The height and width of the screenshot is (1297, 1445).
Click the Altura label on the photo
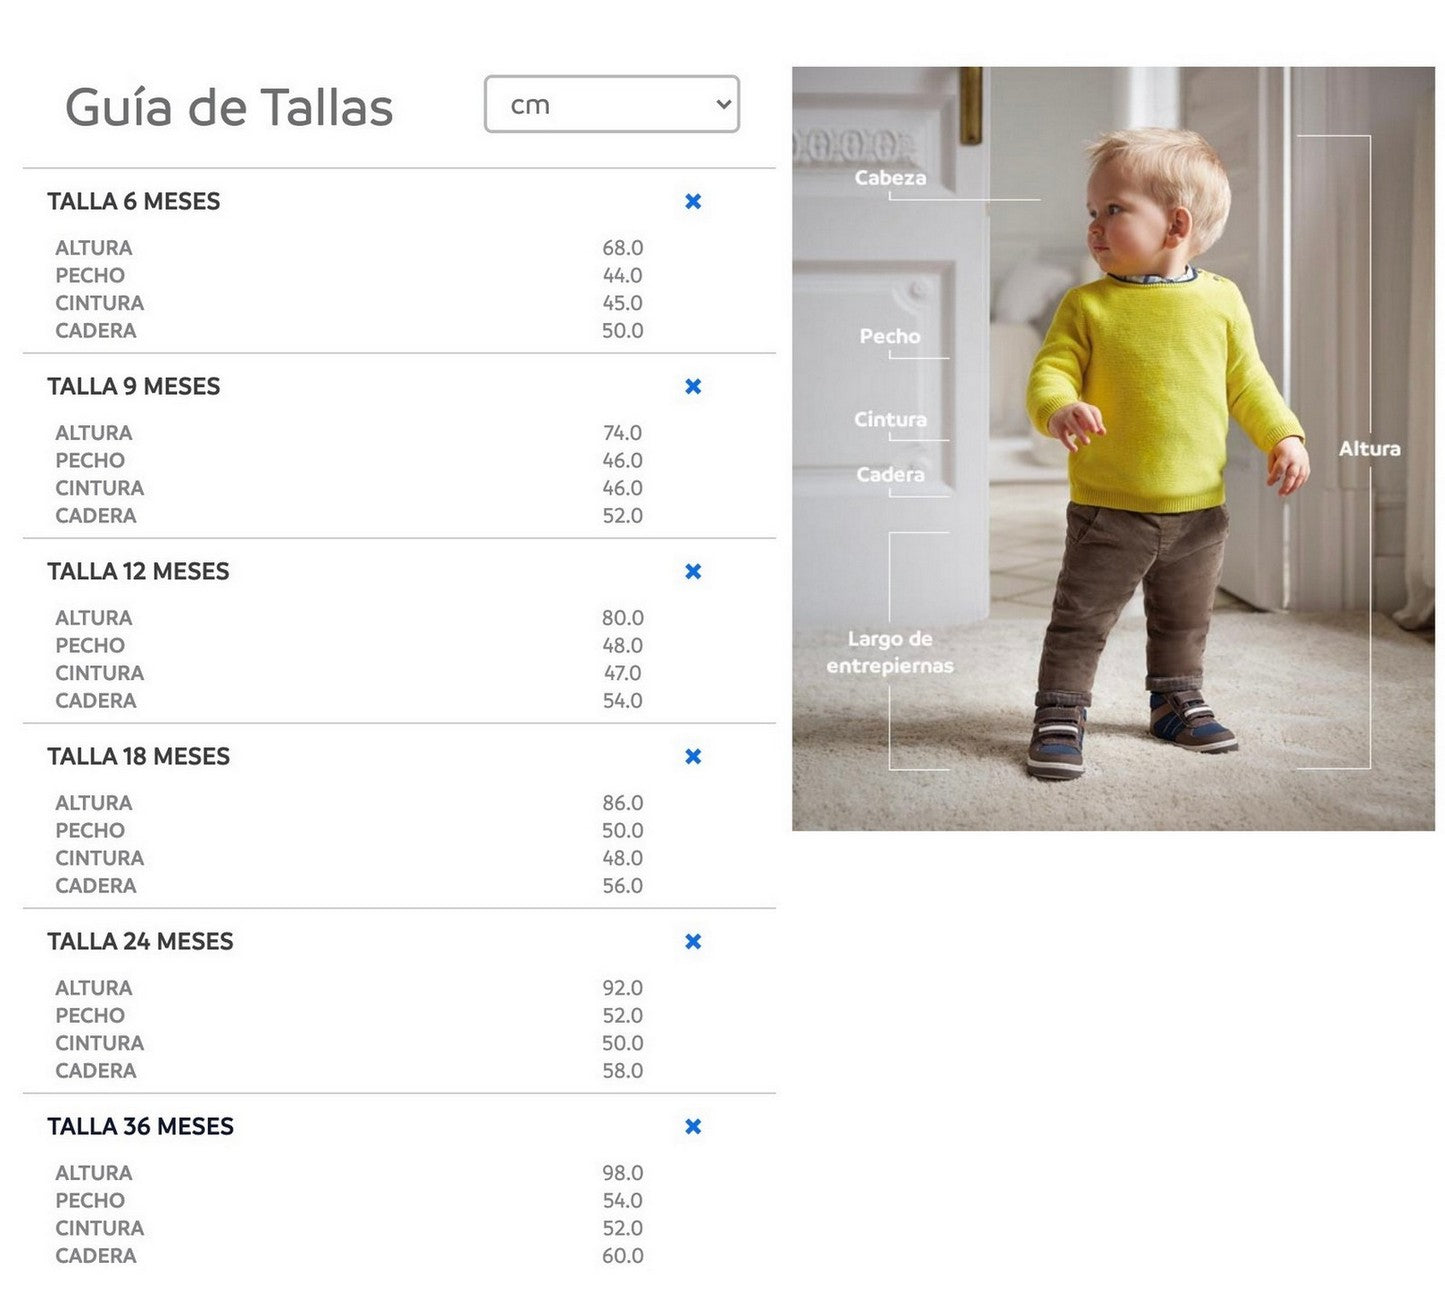coord(1369,449)
